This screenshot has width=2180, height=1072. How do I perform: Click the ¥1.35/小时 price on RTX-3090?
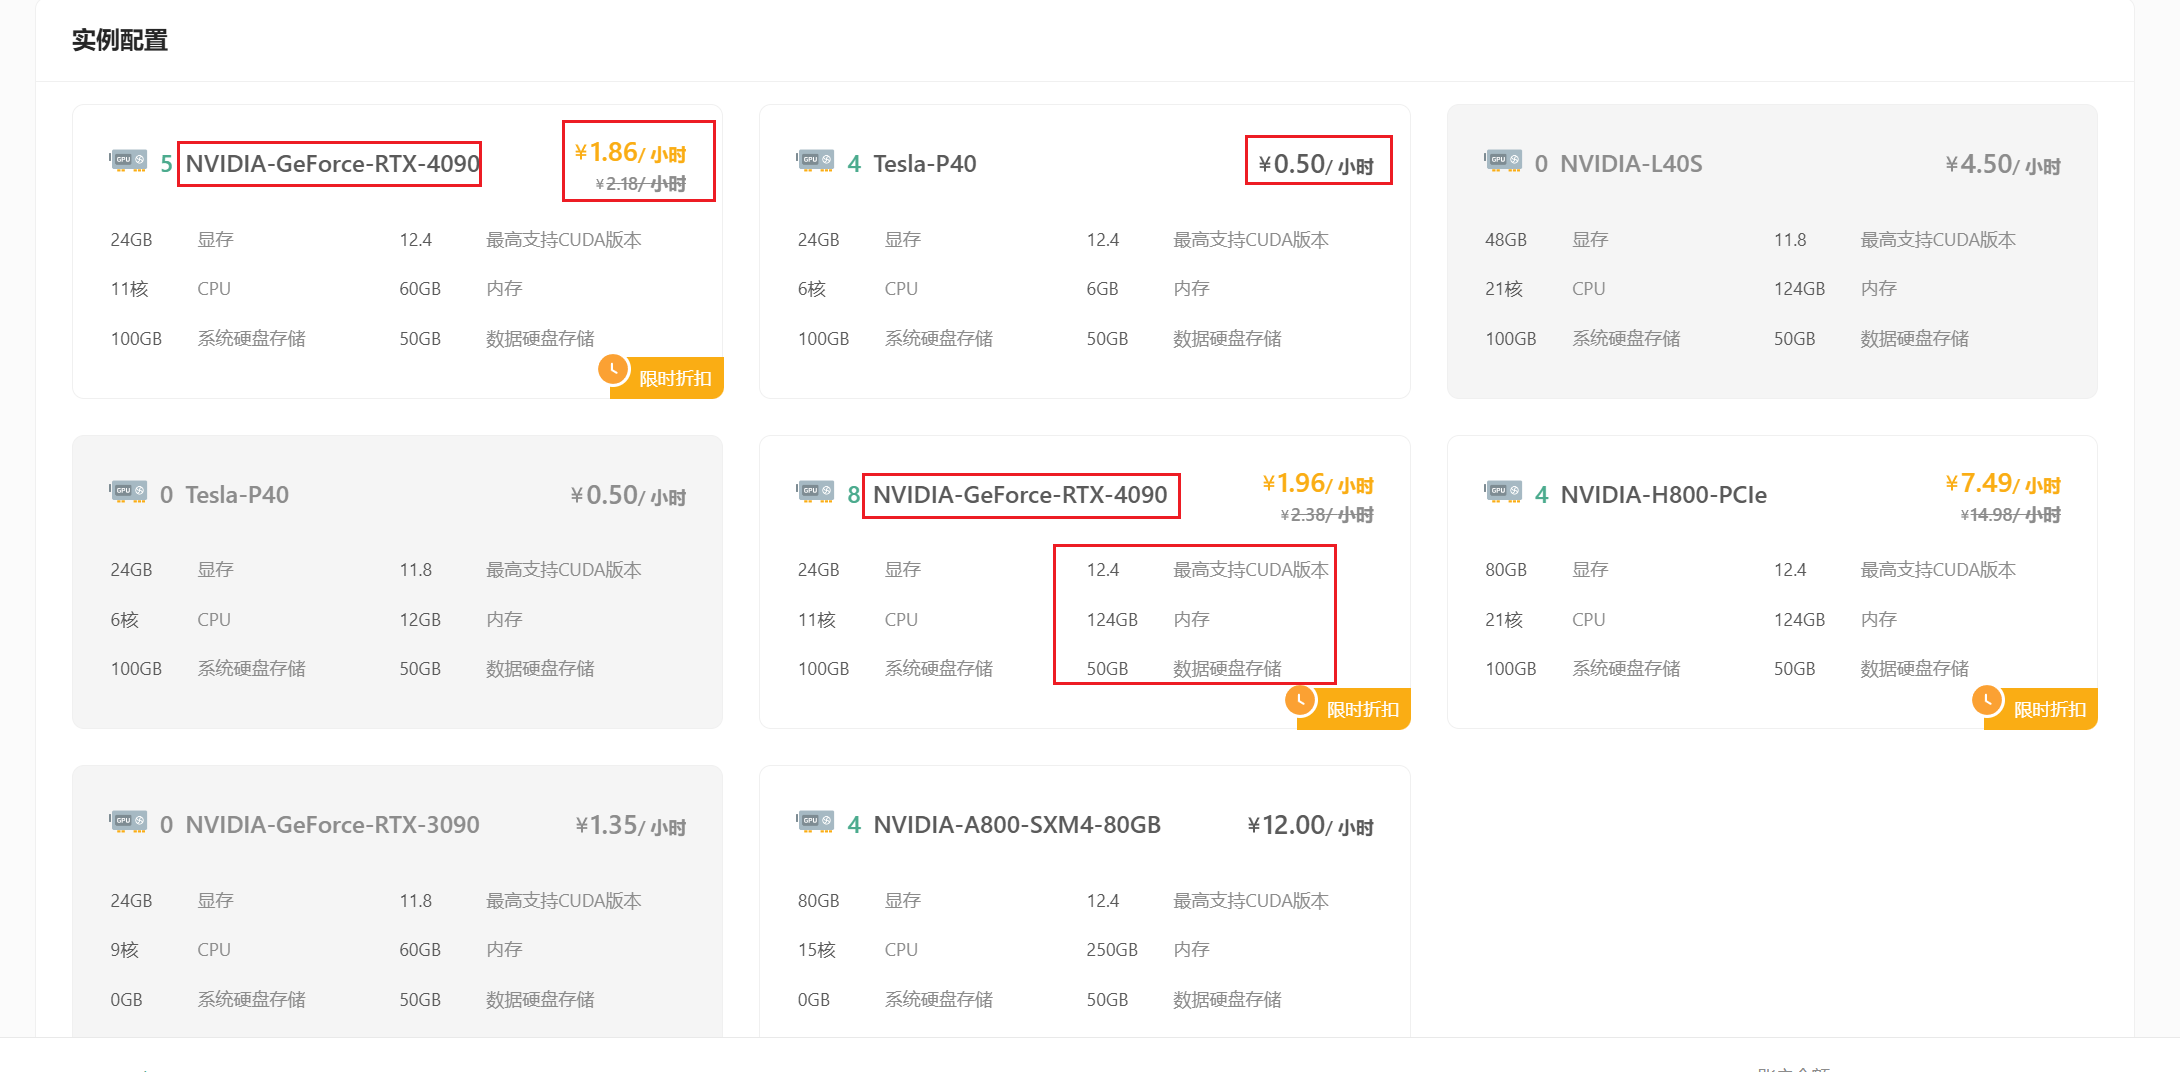click(631, 826)
